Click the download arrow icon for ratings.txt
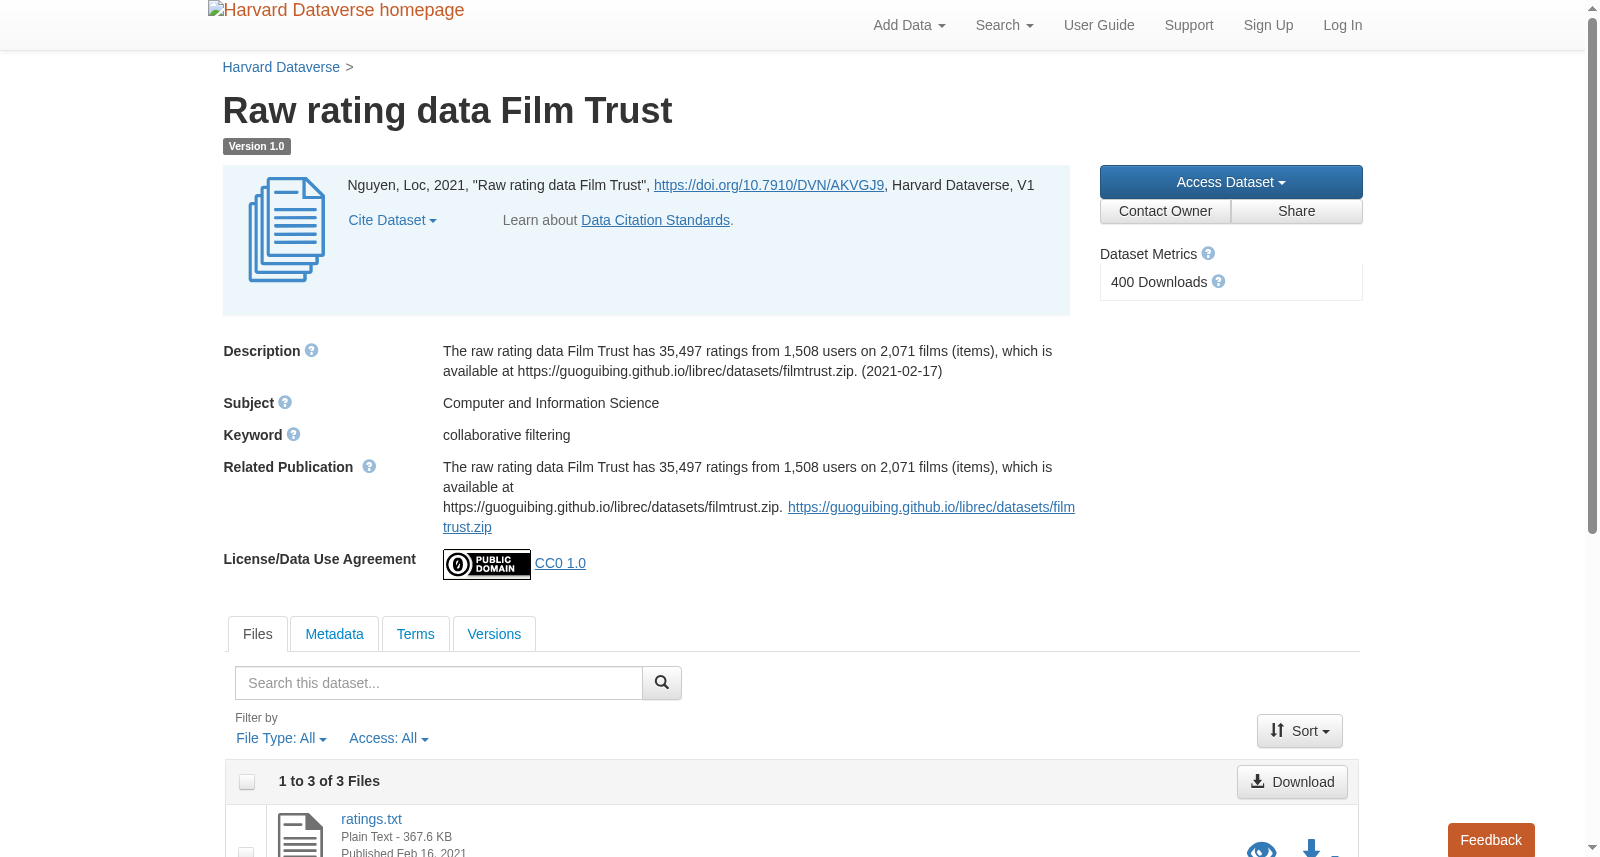1600x857 pixels. (1311, 848)
